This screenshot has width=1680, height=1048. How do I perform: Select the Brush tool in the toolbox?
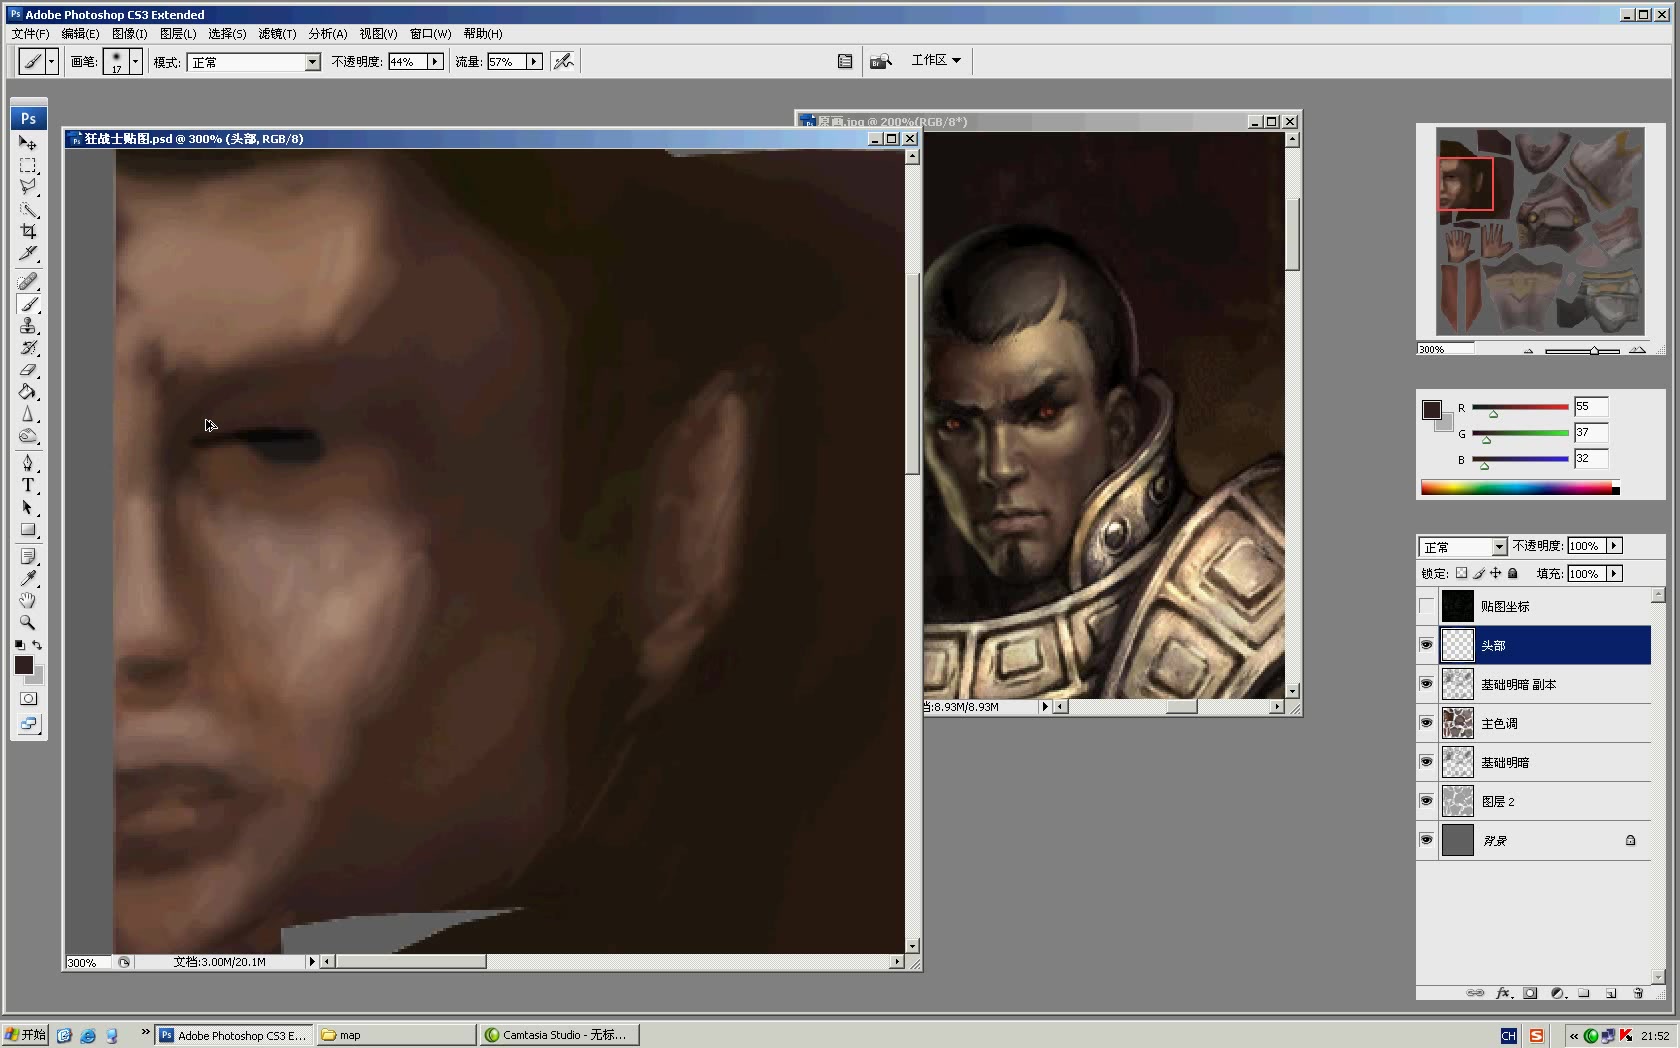click(28, 304)
